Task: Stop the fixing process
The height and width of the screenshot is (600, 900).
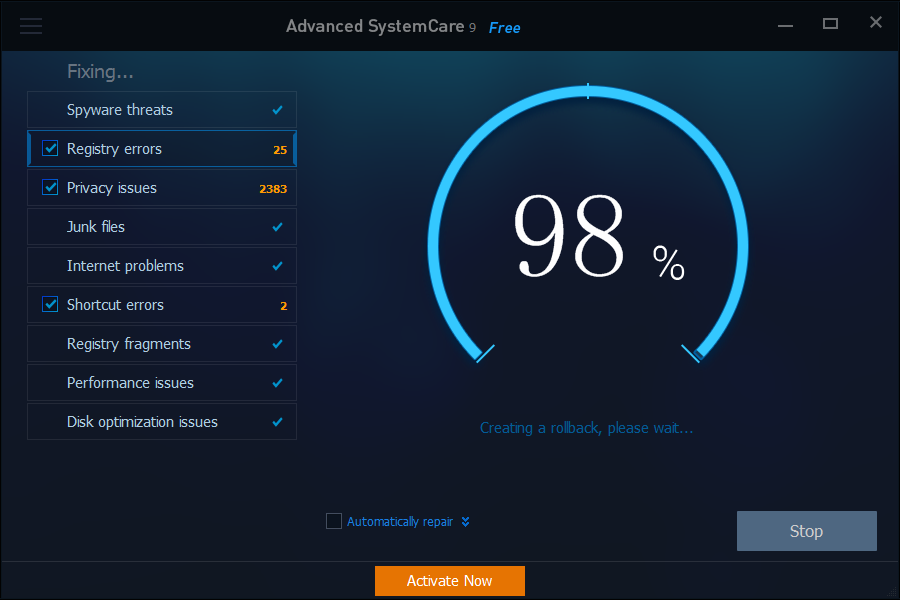Action: coord(806,531)
